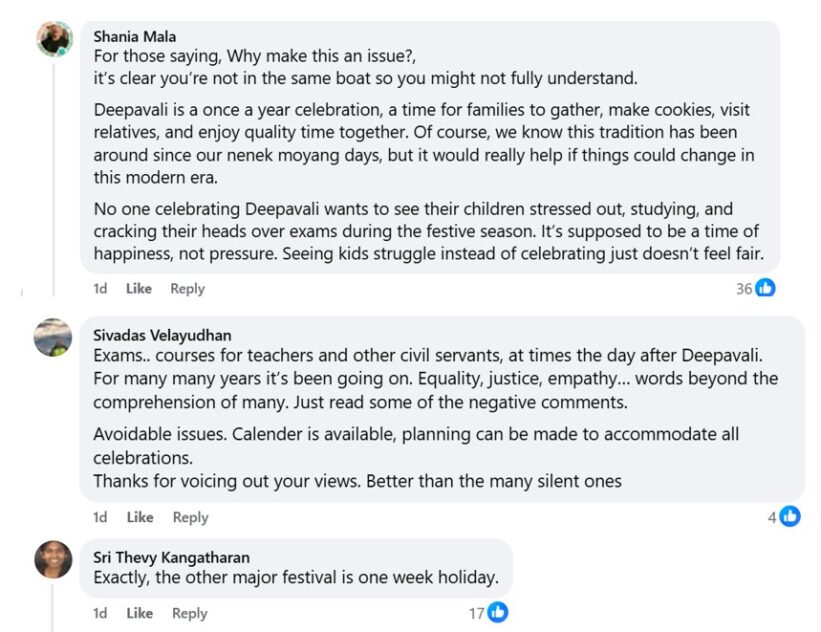Reply to Sivadas Velayudhan's comment
The height and width of the screenshot is (632, 821).
[190, 517]
